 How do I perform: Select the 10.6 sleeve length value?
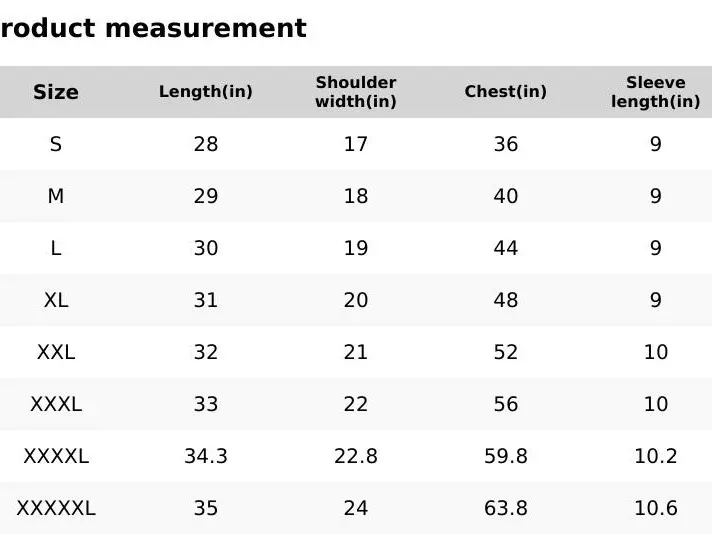coord(656,508)
